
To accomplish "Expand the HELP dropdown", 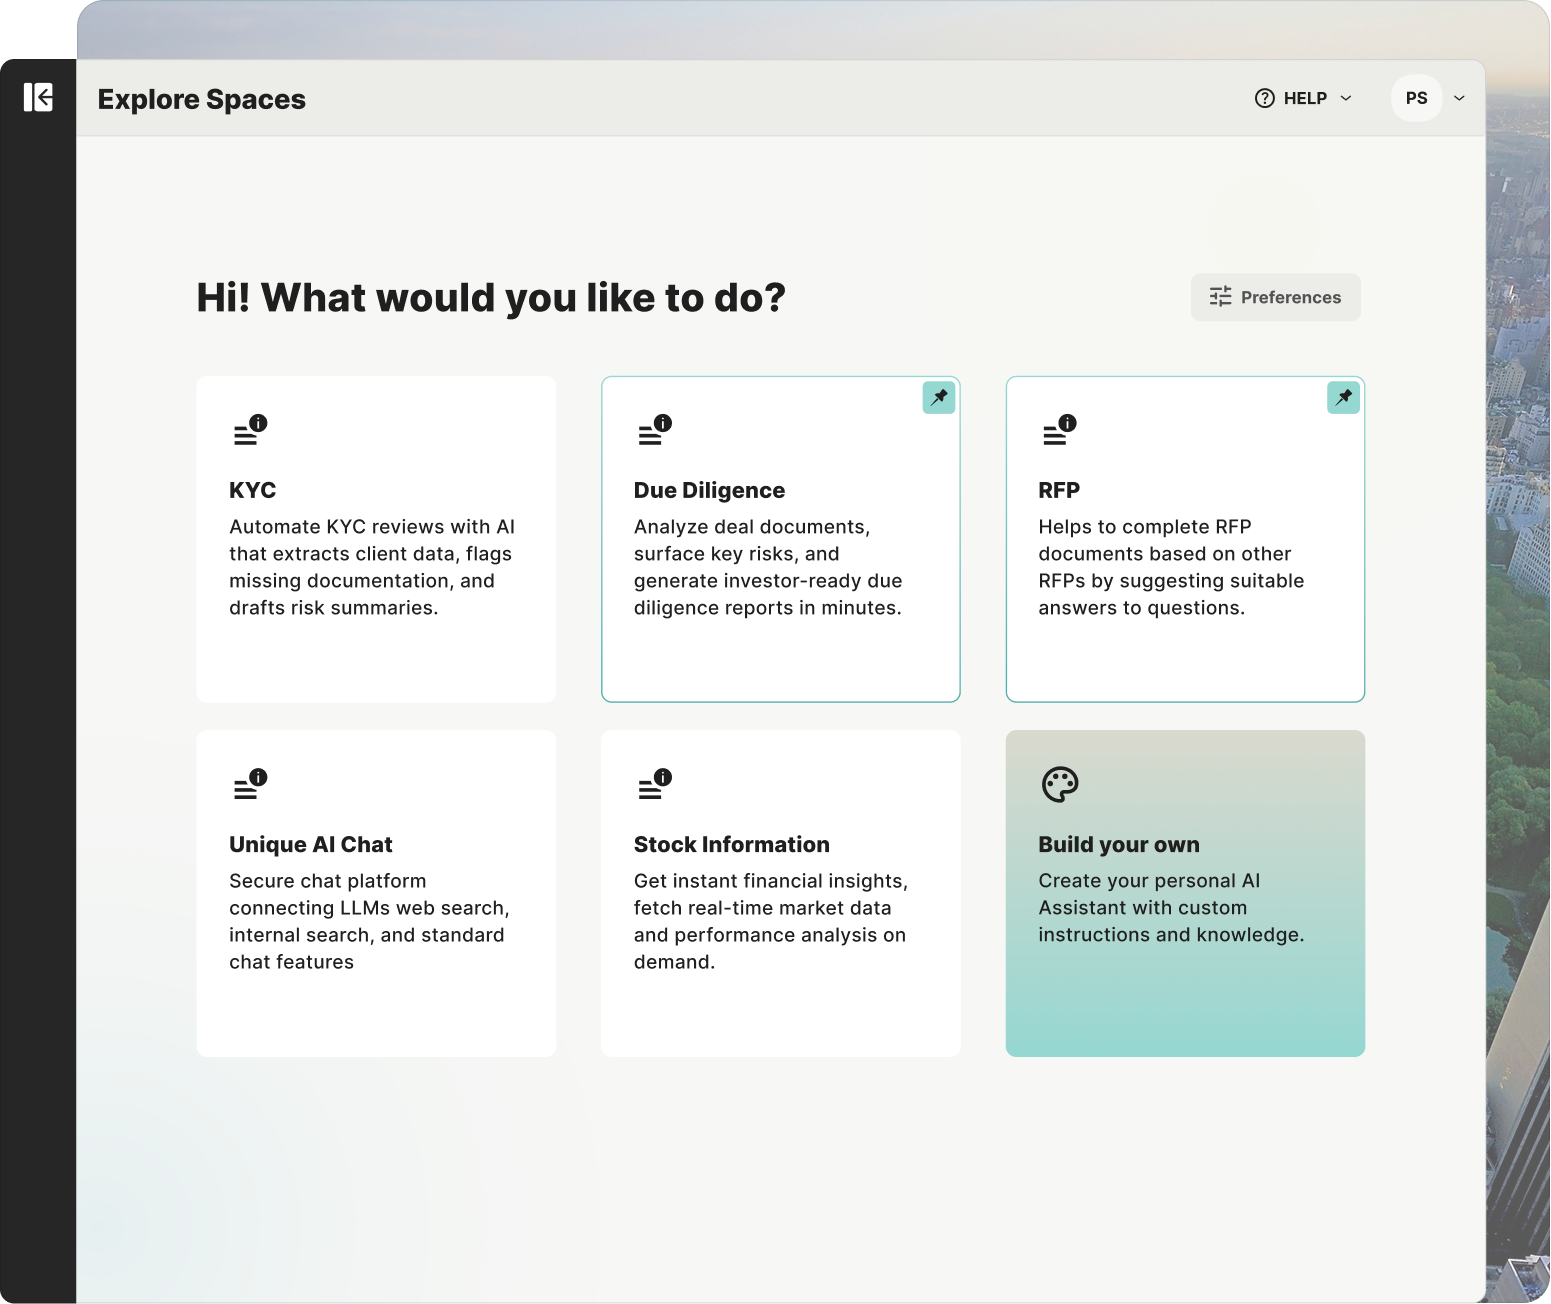I will coord(1347,98).
